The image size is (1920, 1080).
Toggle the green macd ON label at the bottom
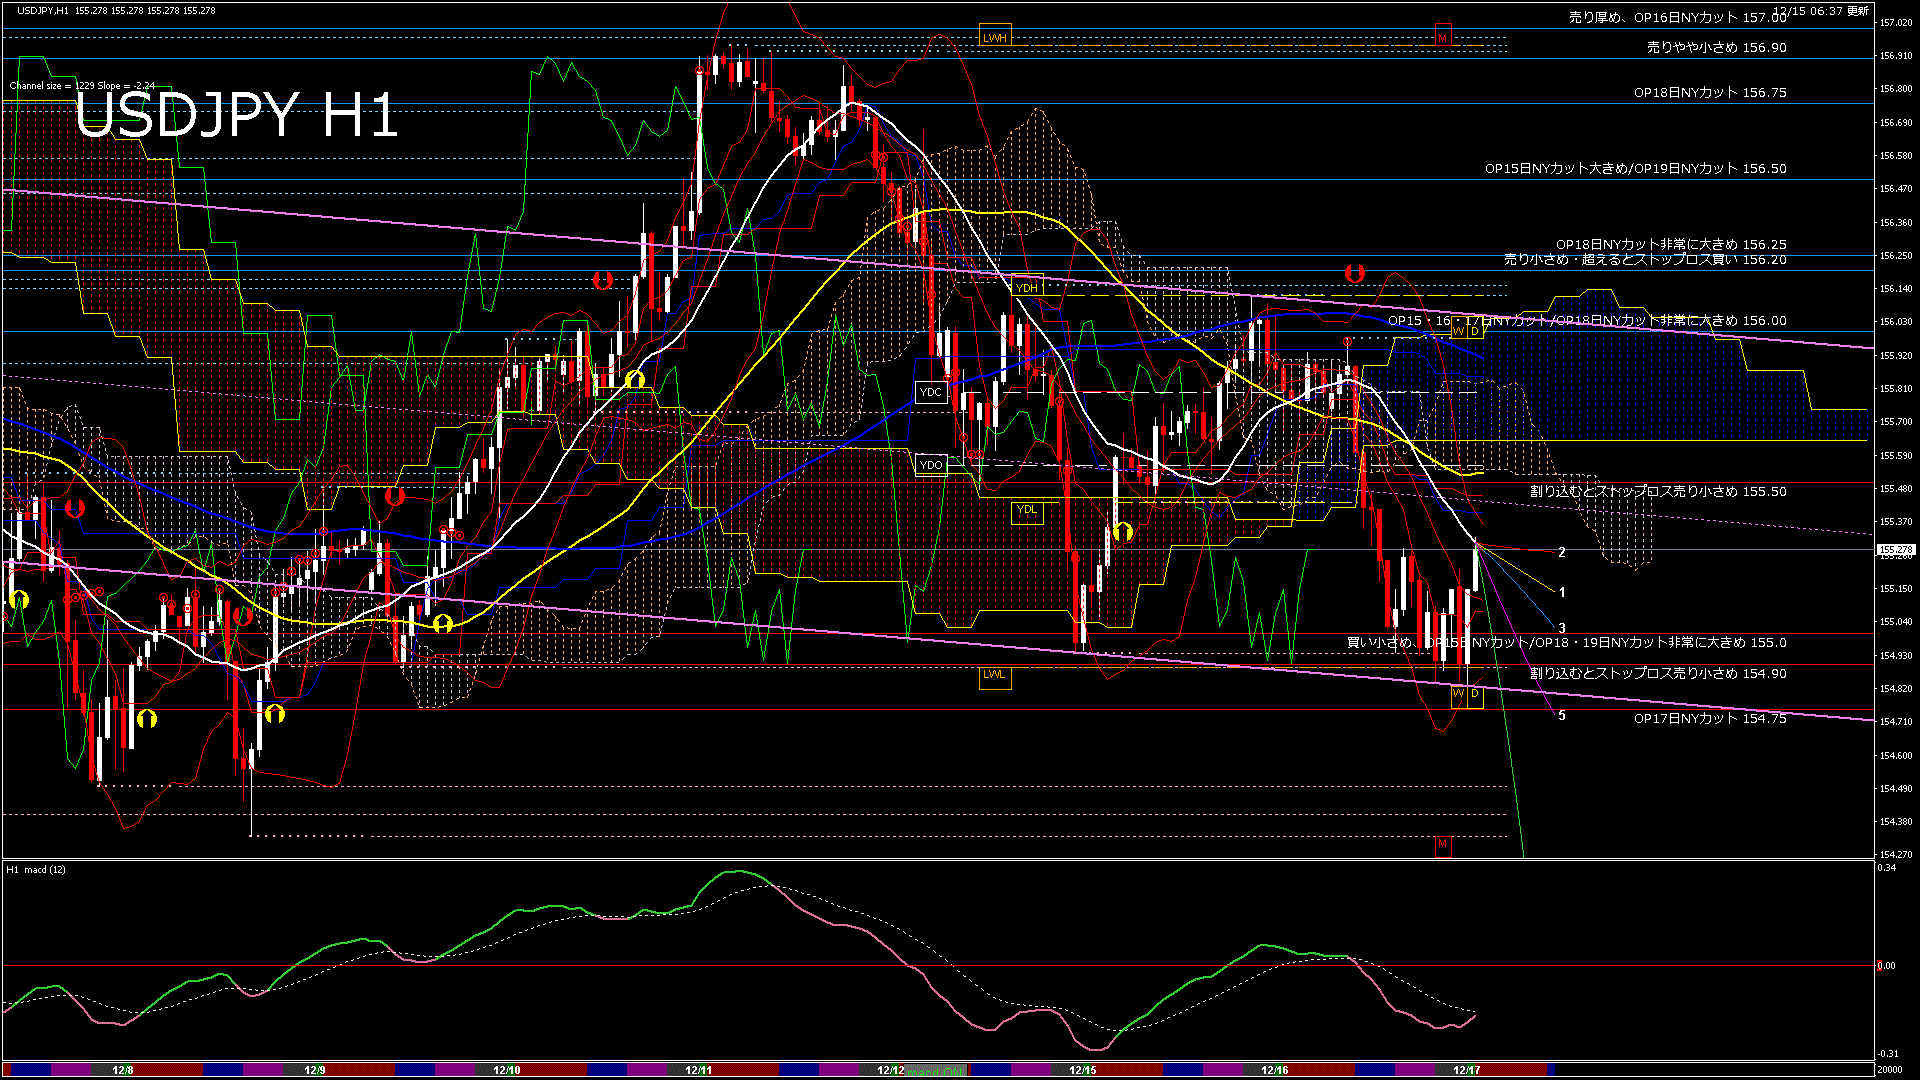tap(936, 1071)
